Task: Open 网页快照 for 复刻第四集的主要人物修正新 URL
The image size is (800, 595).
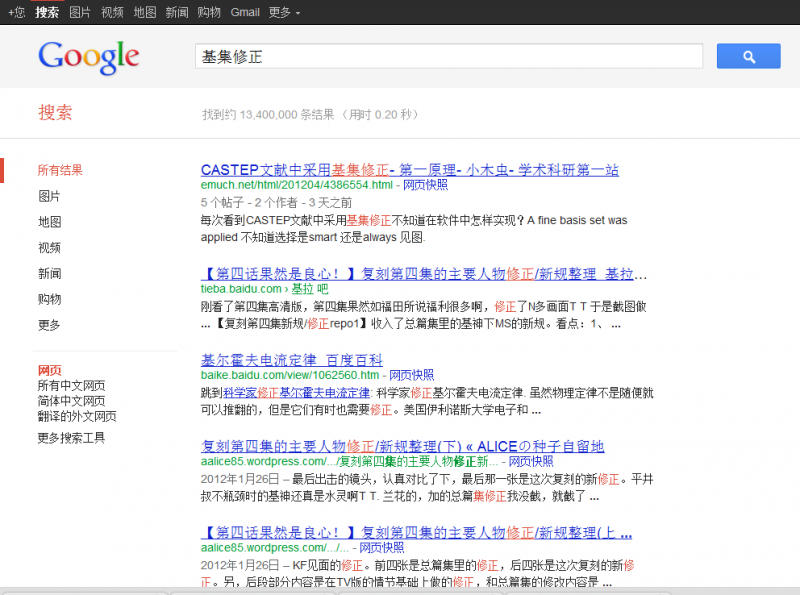Action: [531, 461]
